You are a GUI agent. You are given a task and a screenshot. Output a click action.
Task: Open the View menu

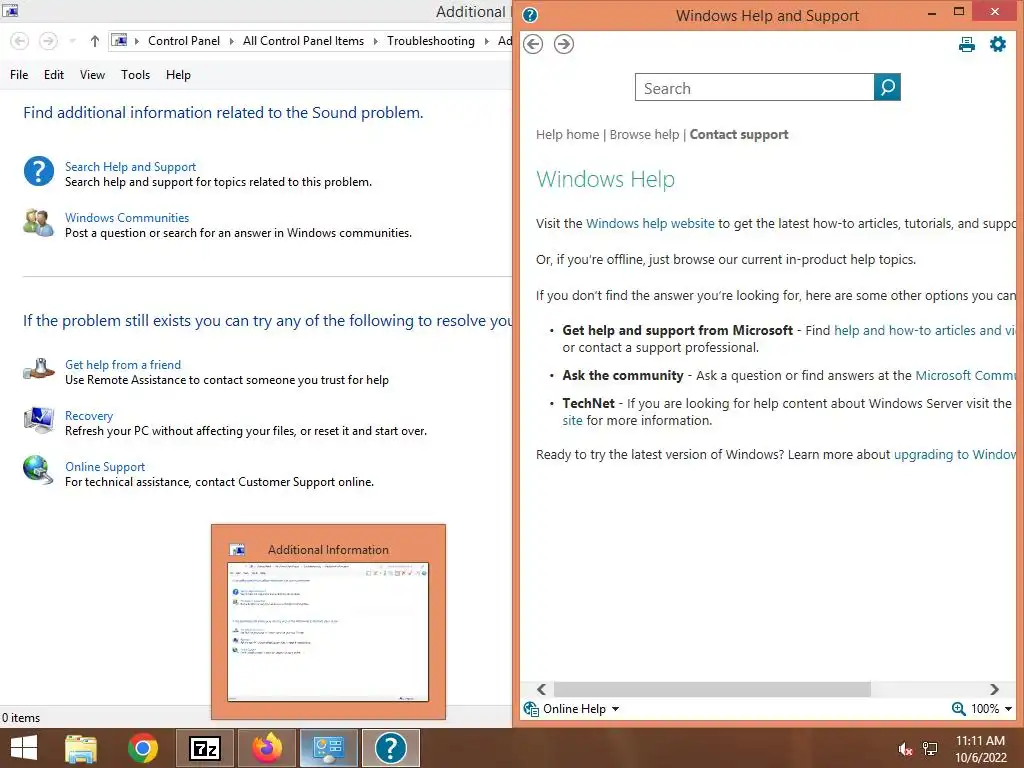[x=92, y=75]
